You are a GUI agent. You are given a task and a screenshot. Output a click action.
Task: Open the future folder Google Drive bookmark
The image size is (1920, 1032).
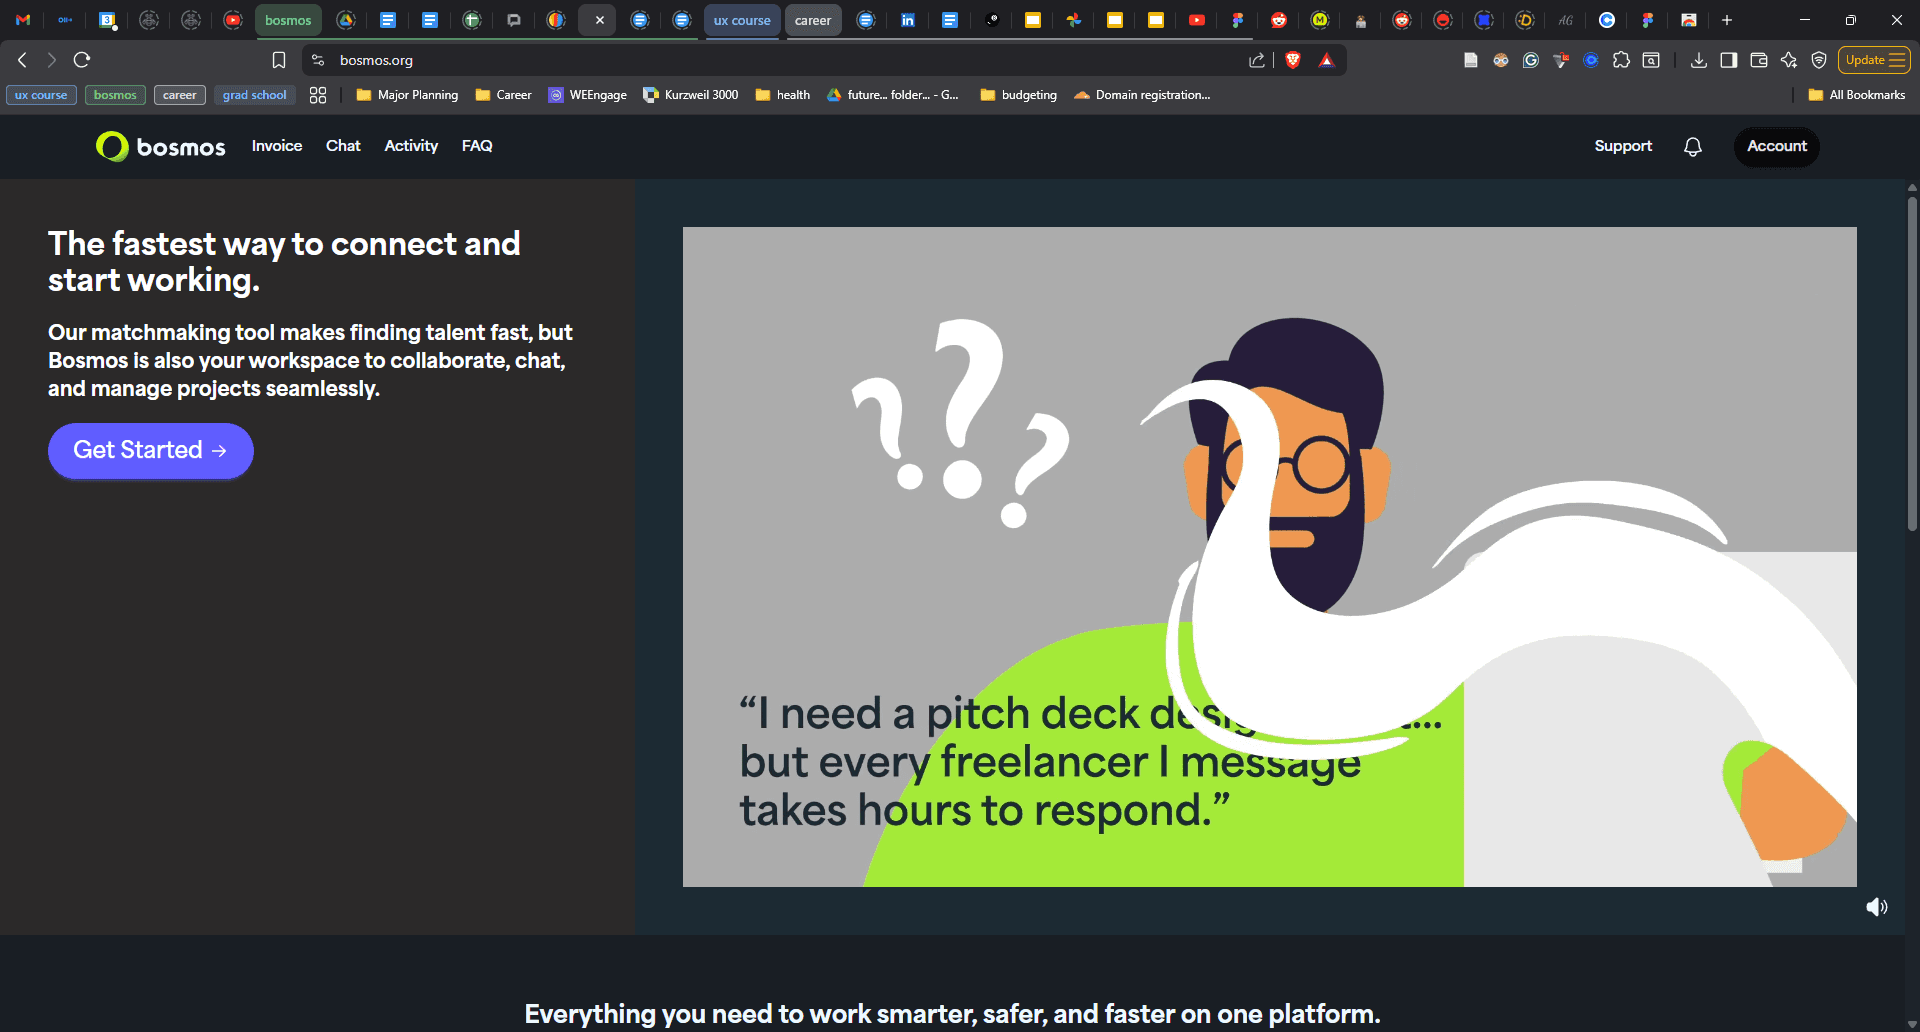(893, 95)
